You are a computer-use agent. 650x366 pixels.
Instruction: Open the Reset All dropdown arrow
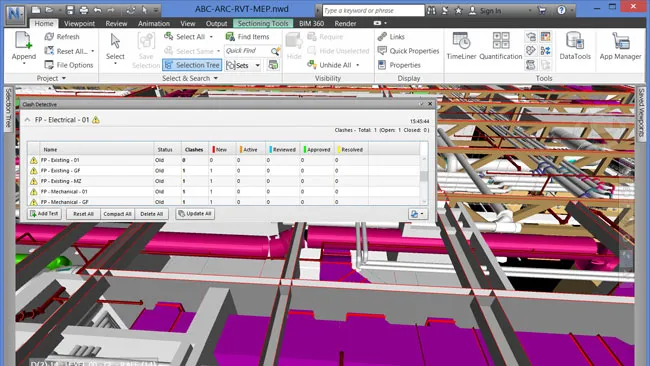(92, 51)
